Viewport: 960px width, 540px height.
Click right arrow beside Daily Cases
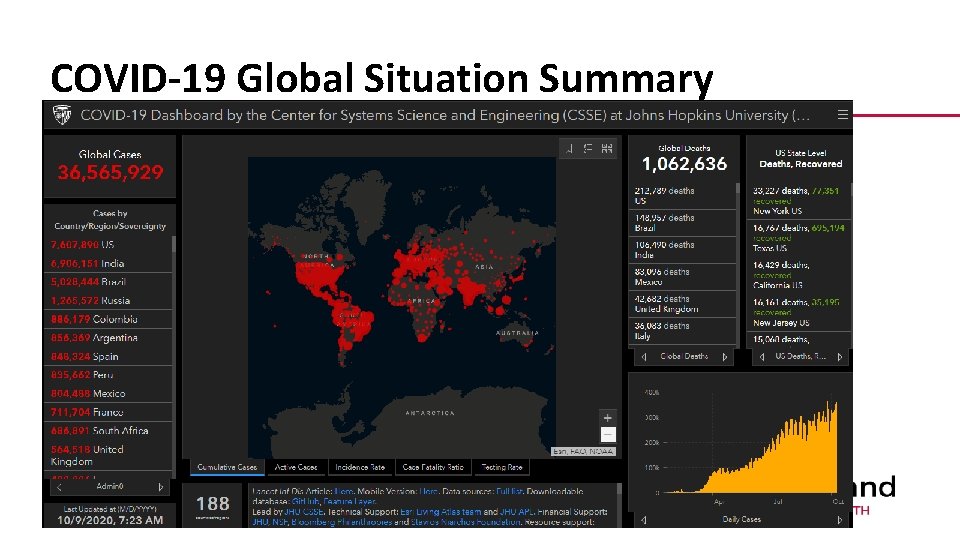840,520
